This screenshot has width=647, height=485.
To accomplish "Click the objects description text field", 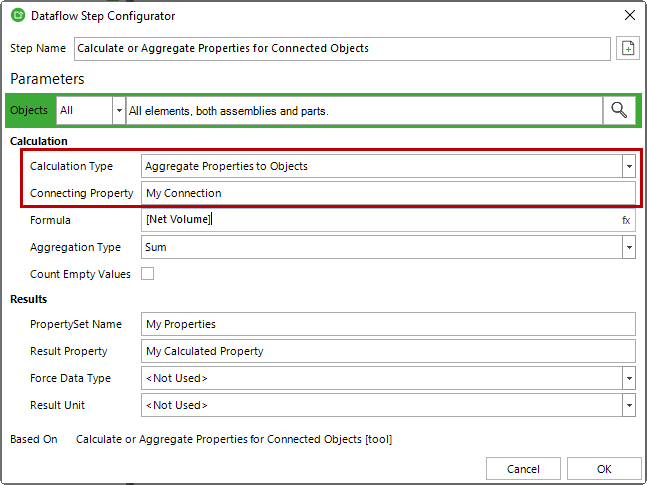I will point(364,111).
